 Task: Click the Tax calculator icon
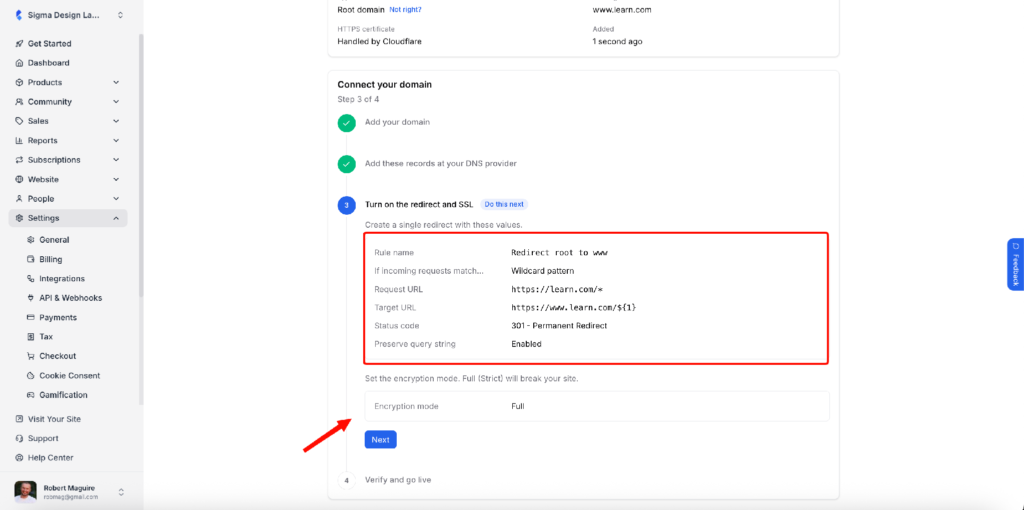pyautogui.click(x=30, y=337)
